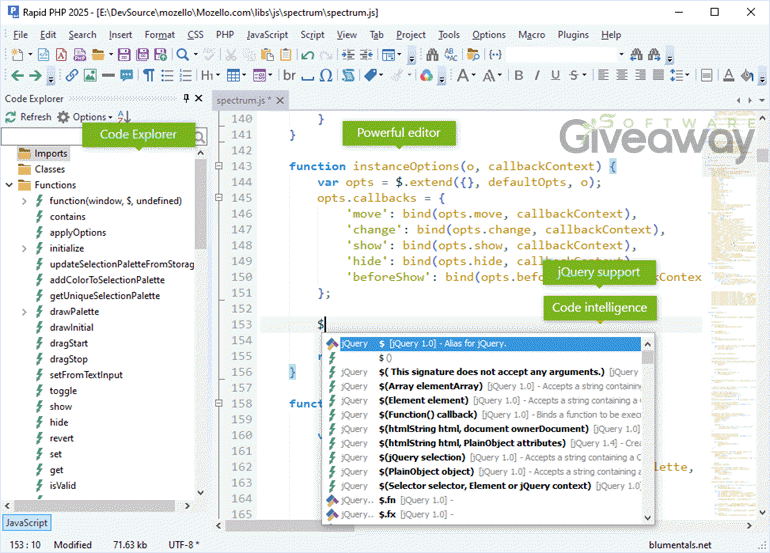Collapse code fold at line 143
Screen dimensions: 770x553
click(x=219, y=166)
